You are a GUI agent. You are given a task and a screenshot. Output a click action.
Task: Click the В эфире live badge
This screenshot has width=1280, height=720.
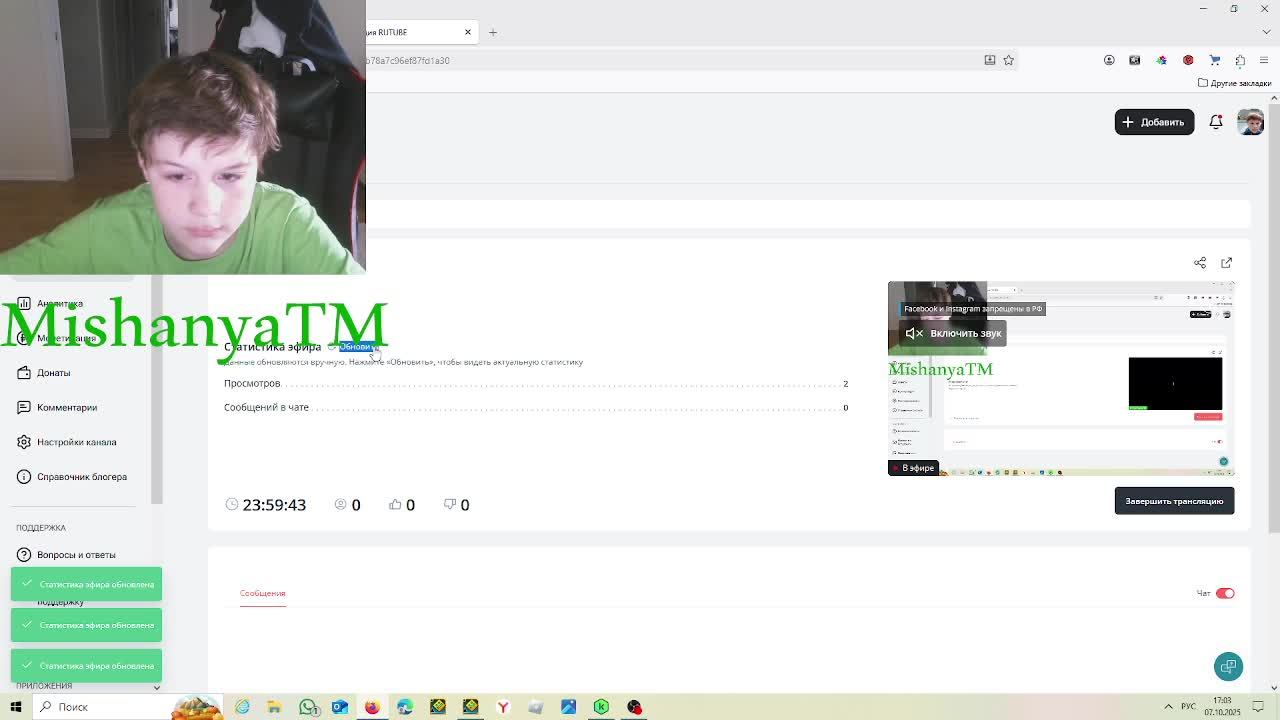point(913,468)
